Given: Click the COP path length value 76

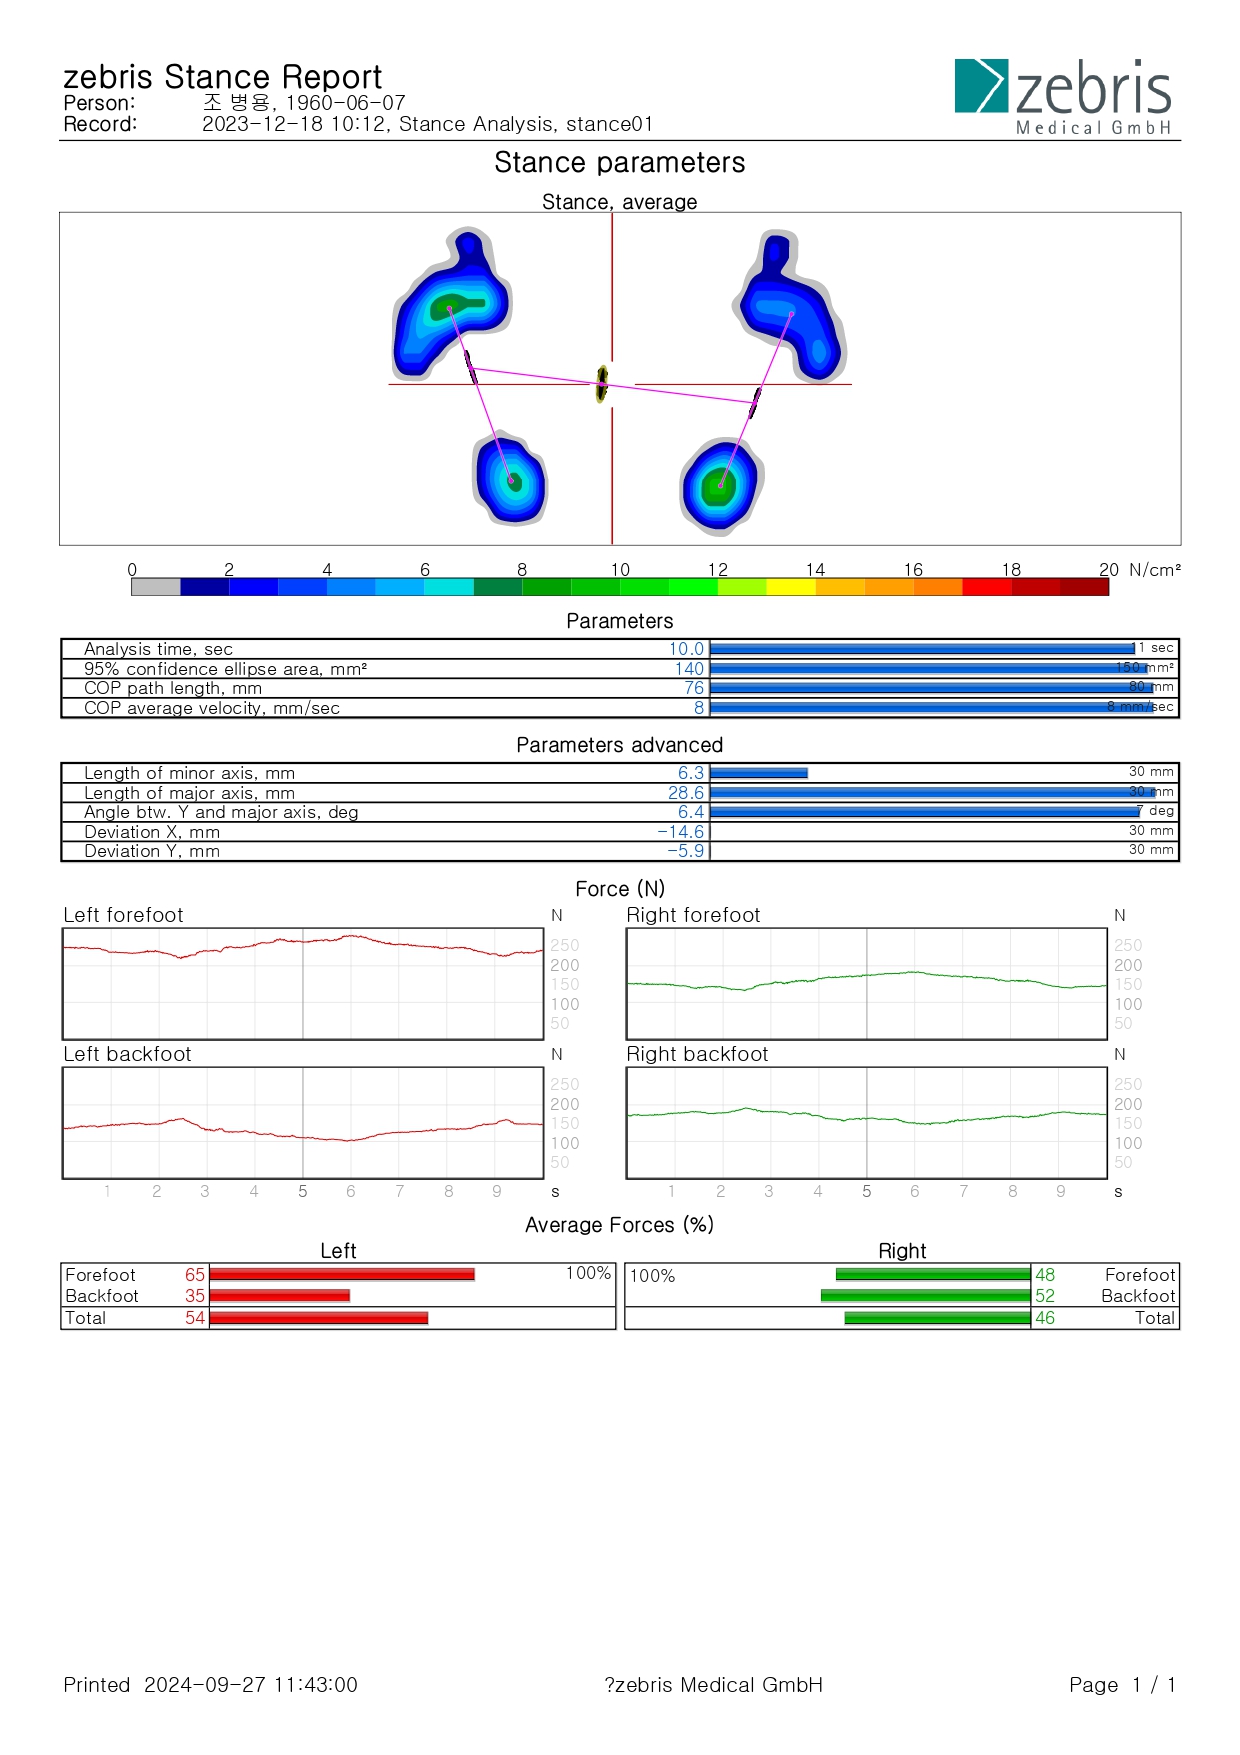Looking at the screenshot, I should point(694,688).
